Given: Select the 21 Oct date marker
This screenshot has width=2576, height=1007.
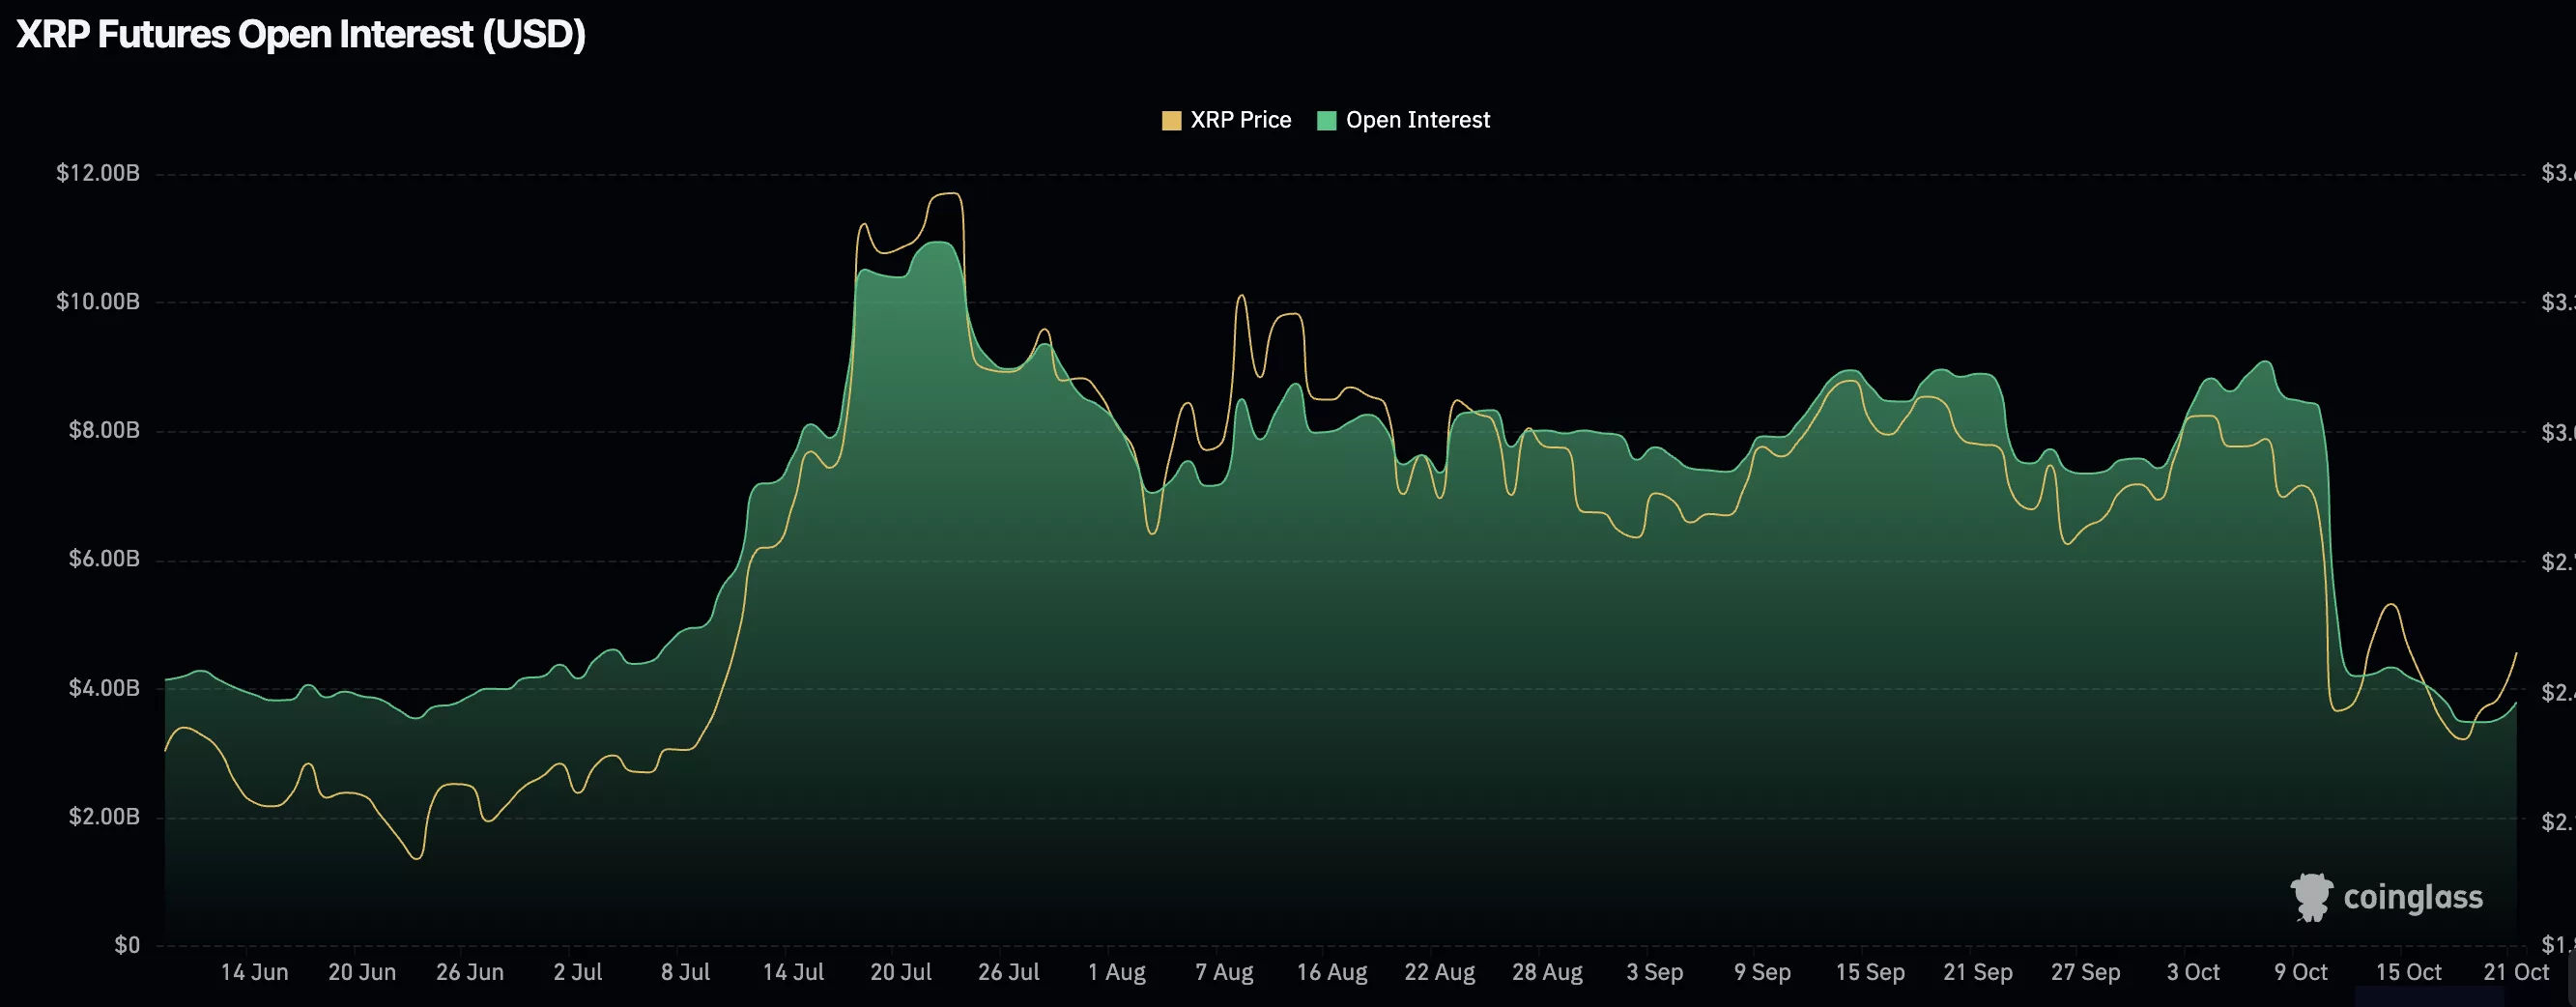Looking at the screenshot, I should (x=2516, y=972).
